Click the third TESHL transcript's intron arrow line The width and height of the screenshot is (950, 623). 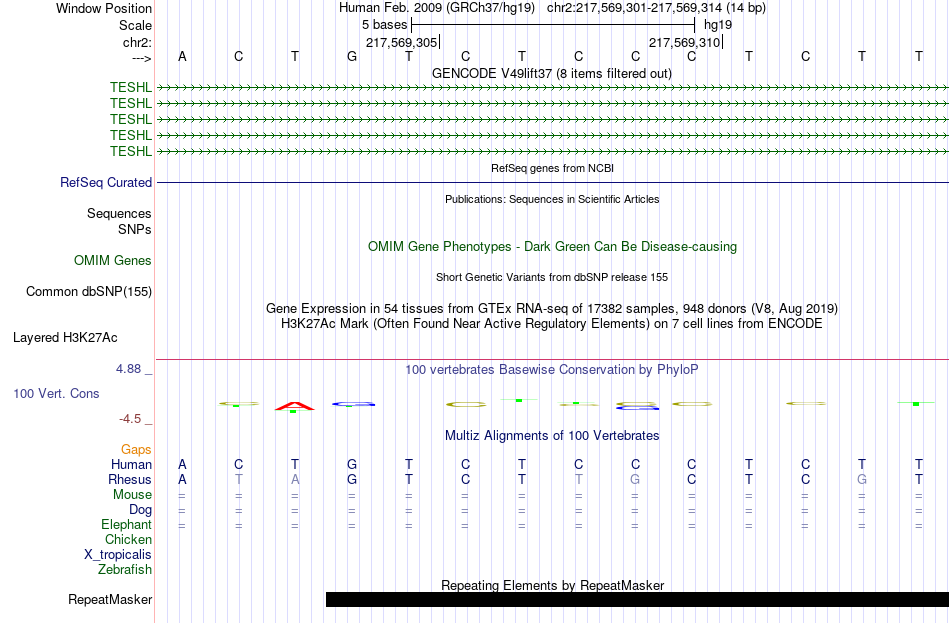tap(553, 119)
